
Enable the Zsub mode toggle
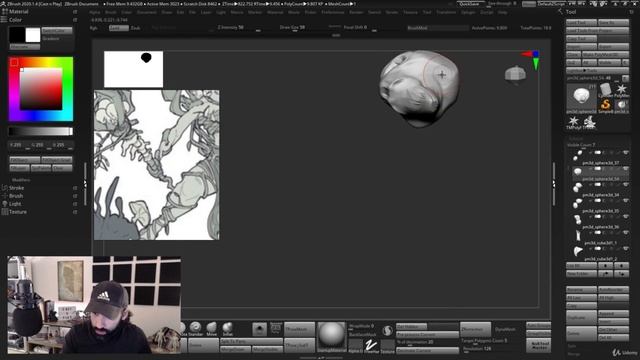(x=136, y=28)
